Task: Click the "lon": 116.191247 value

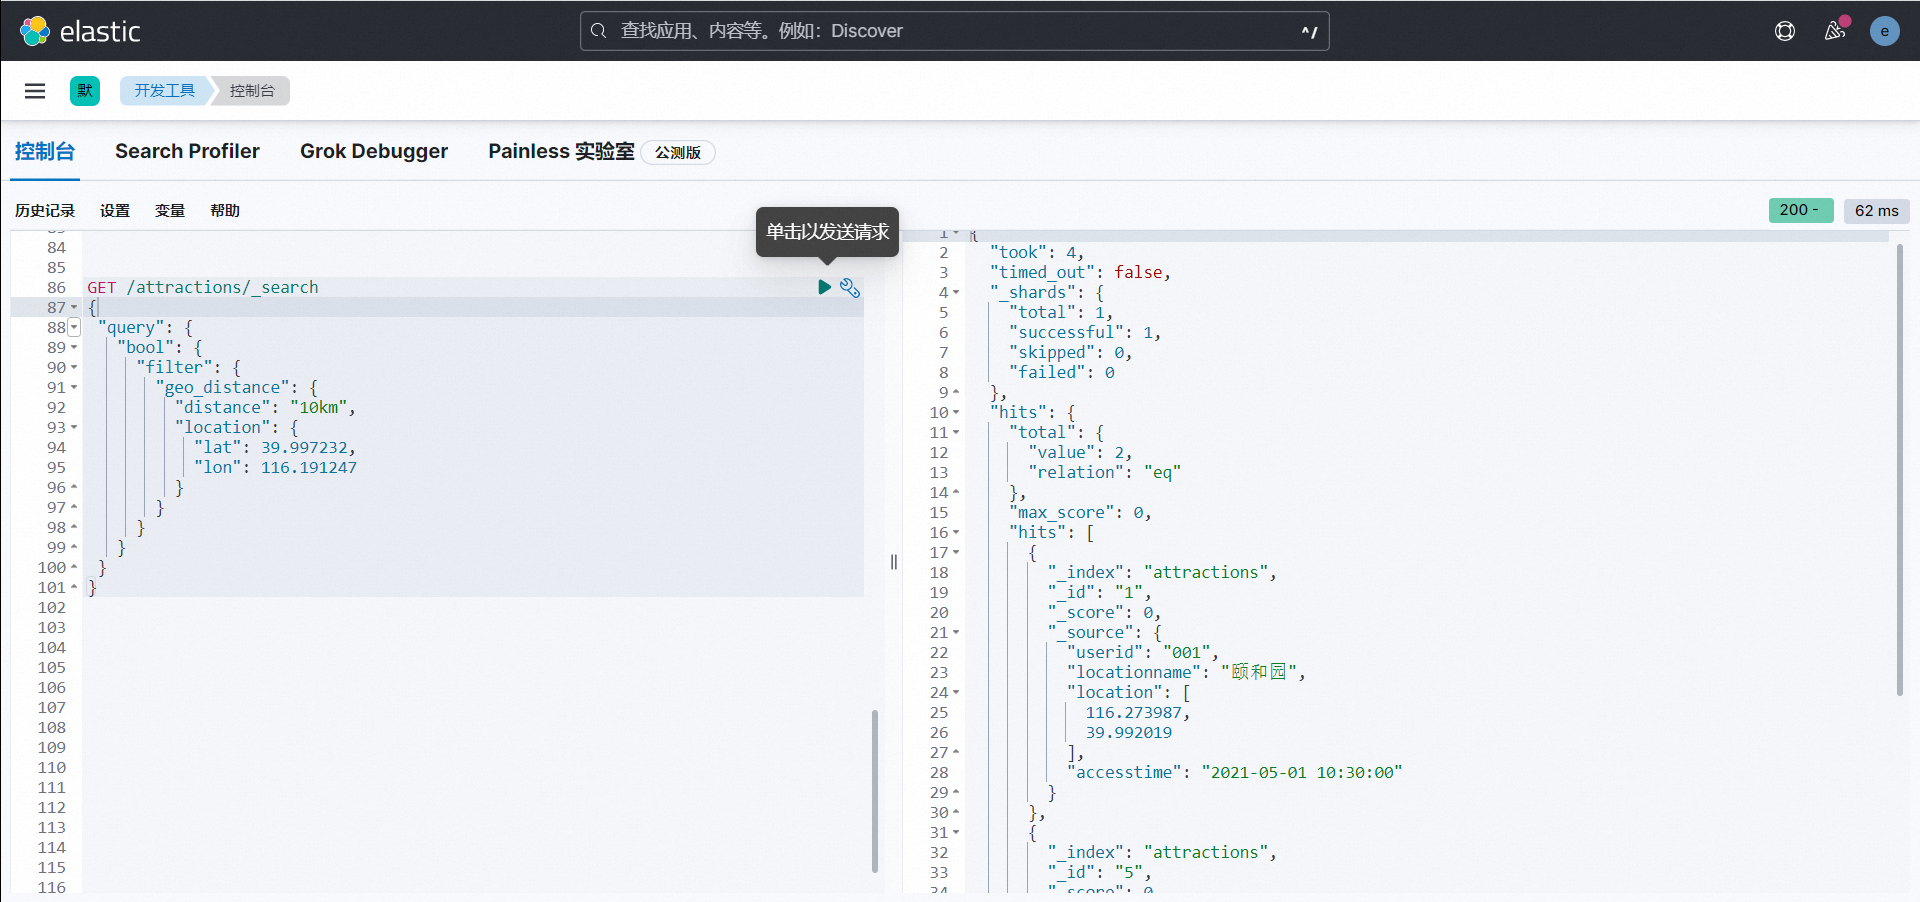Action: coord(308,467)
